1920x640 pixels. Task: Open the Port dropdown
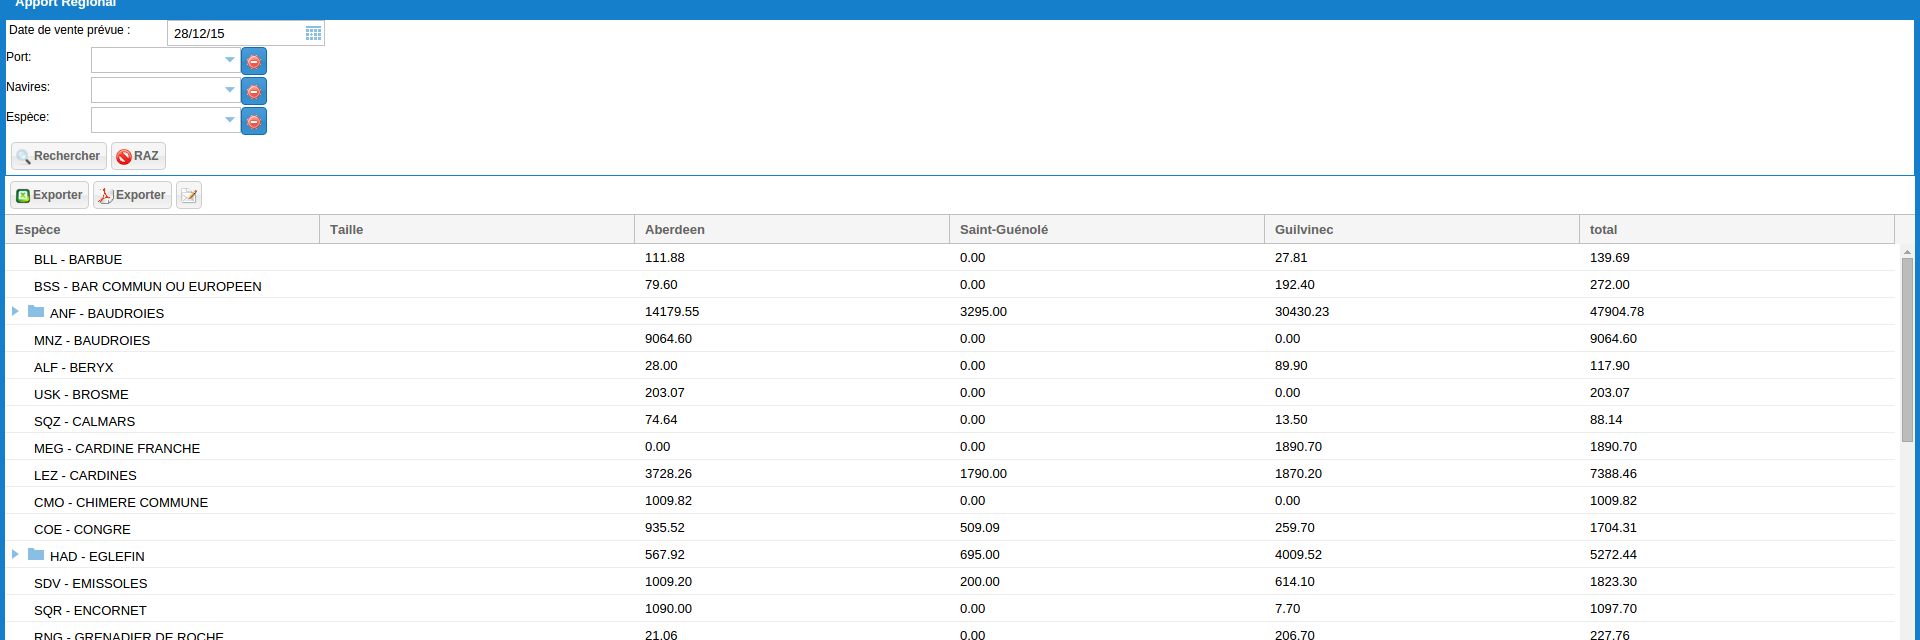coord(230,61)
